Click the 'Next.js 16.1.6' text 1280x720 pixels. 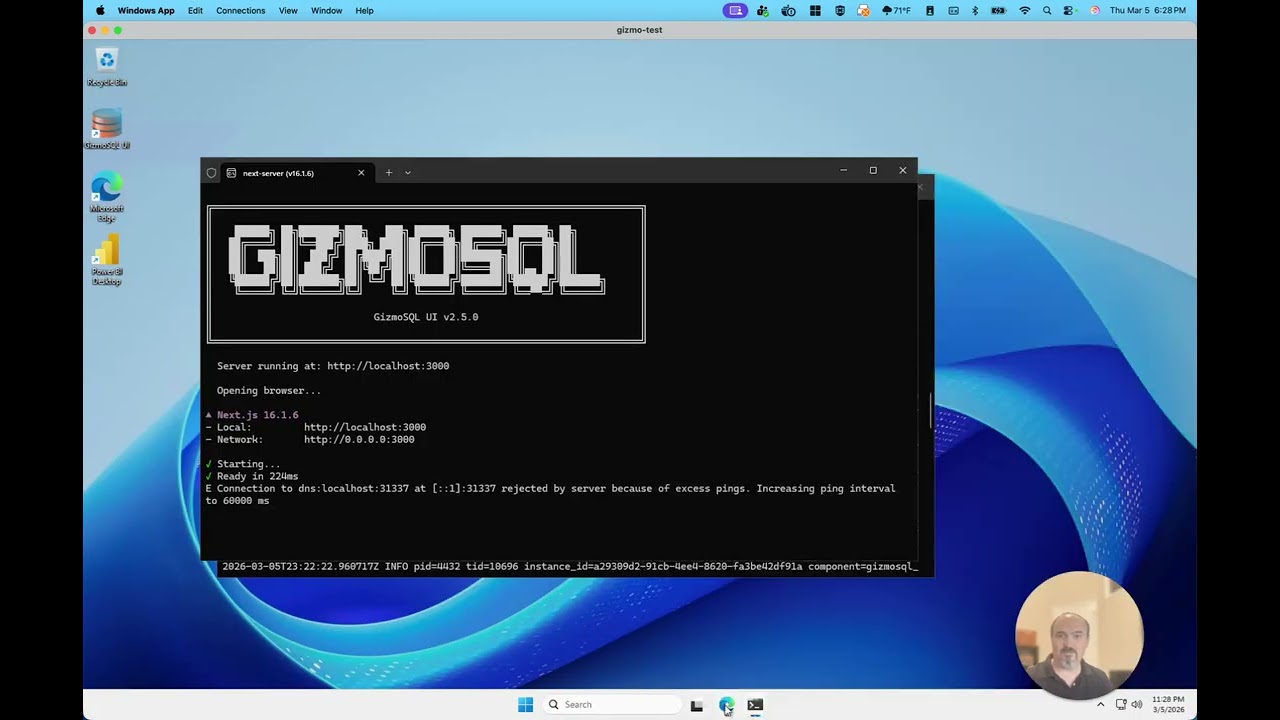click(258, 415)
